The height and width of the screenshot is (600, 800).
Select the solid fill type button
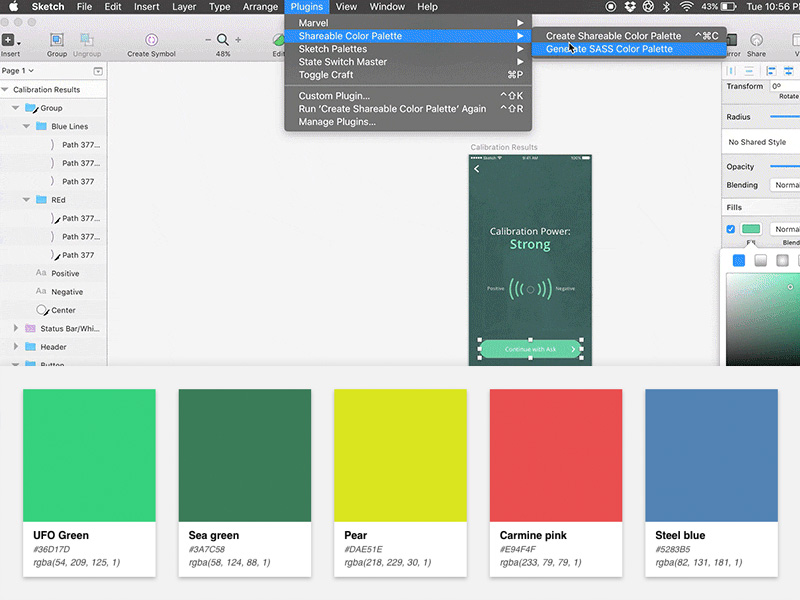click(x=738, y=261)
